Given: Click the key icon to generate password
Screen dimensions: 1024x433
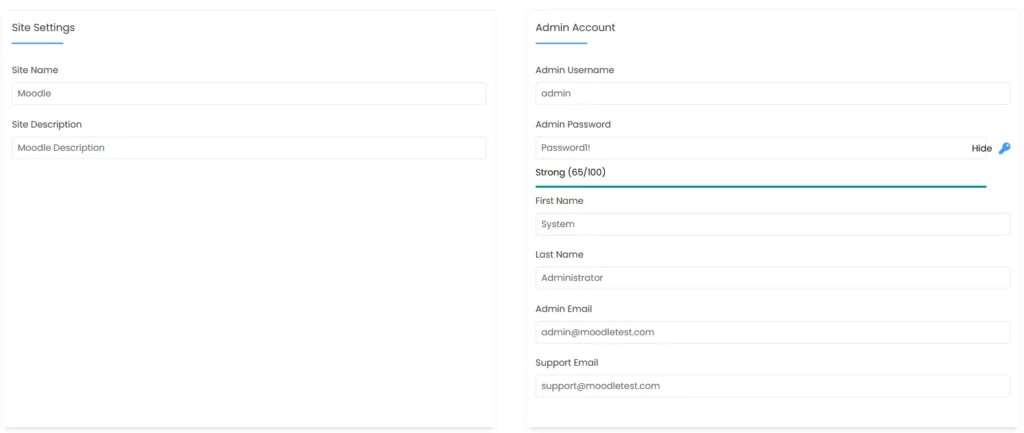Looking at the screenshot, I should click(1004, 148).
